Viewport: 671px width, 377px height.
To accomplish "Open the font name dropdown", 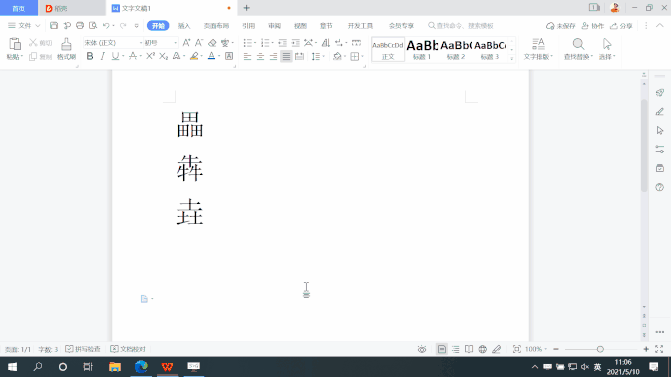I will tap(141, 43).
